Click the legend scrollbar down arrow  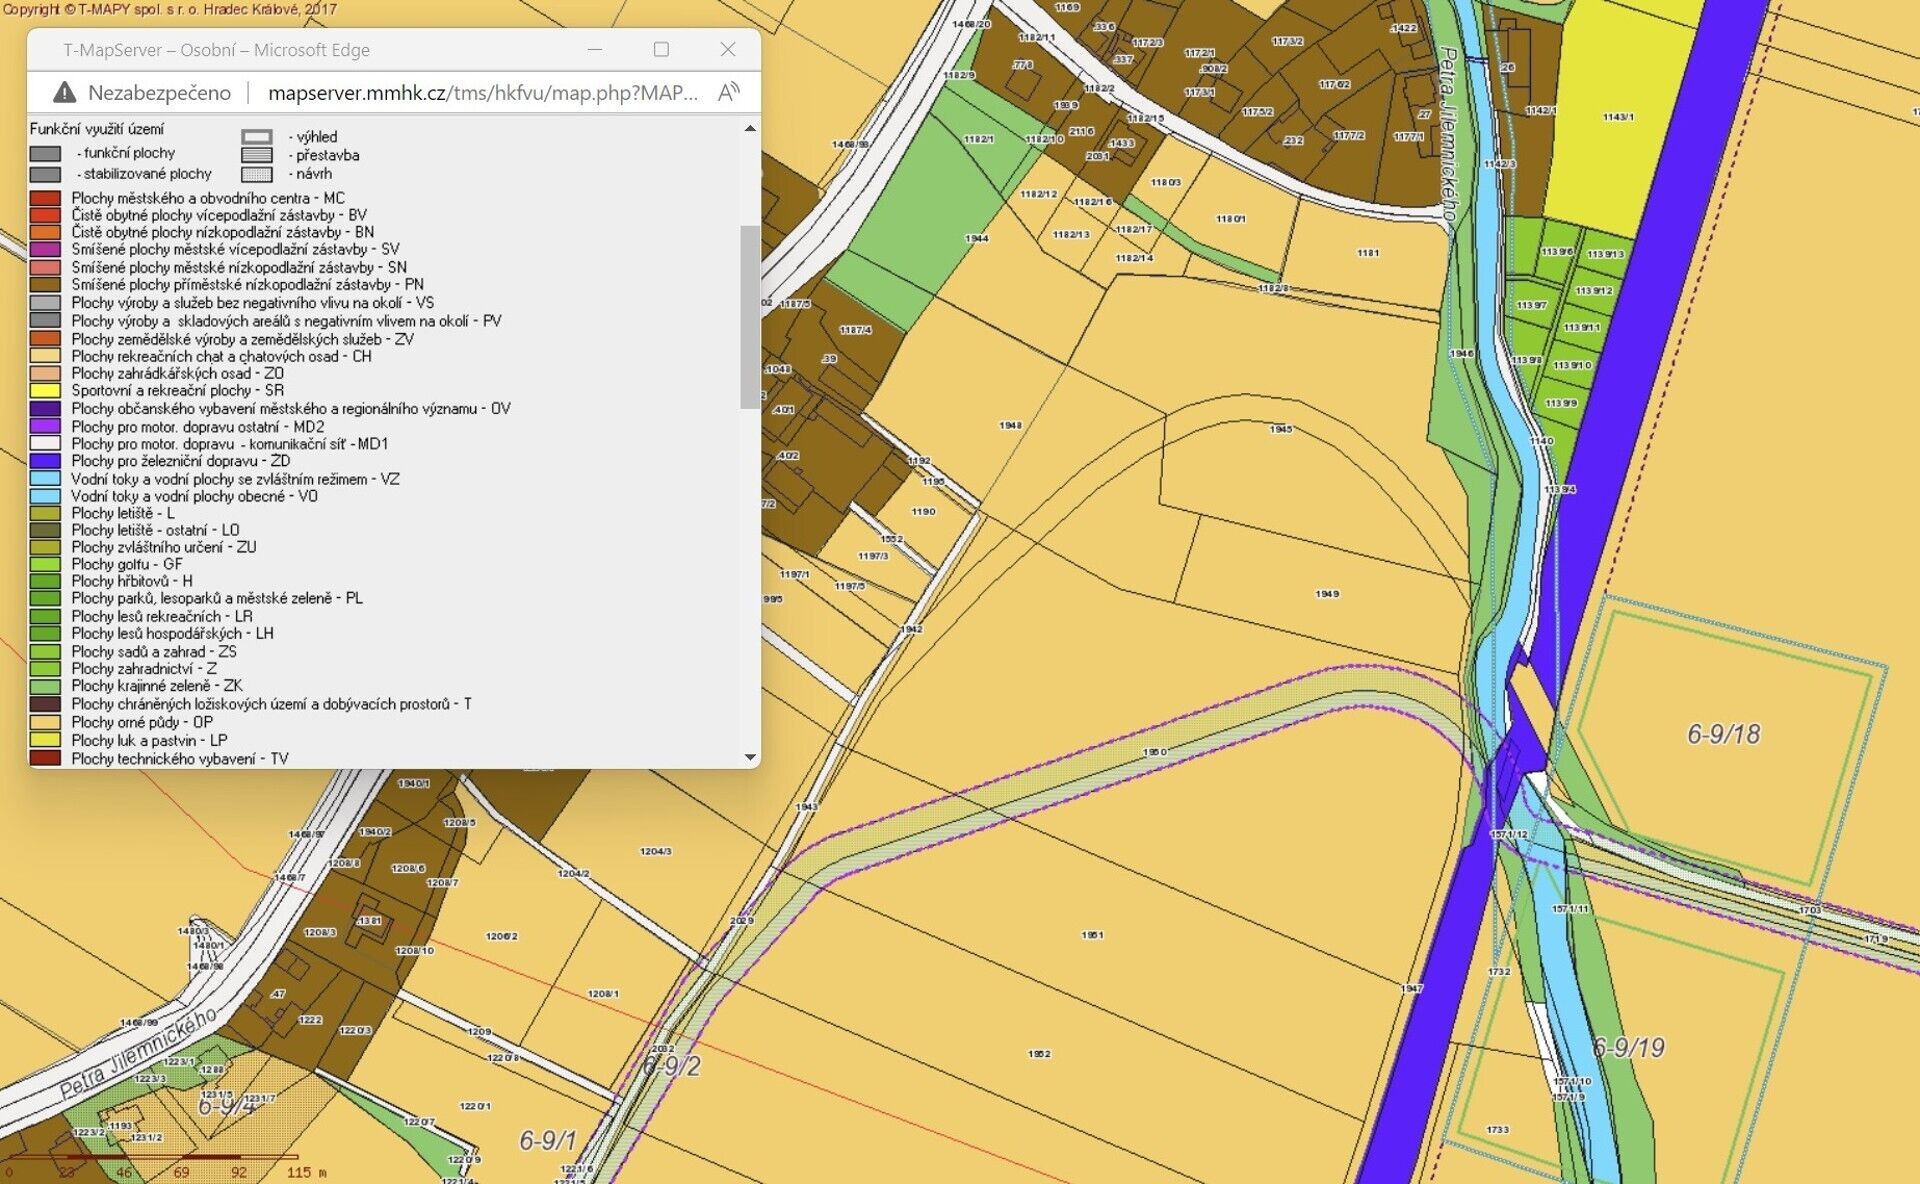coord(750,758)
